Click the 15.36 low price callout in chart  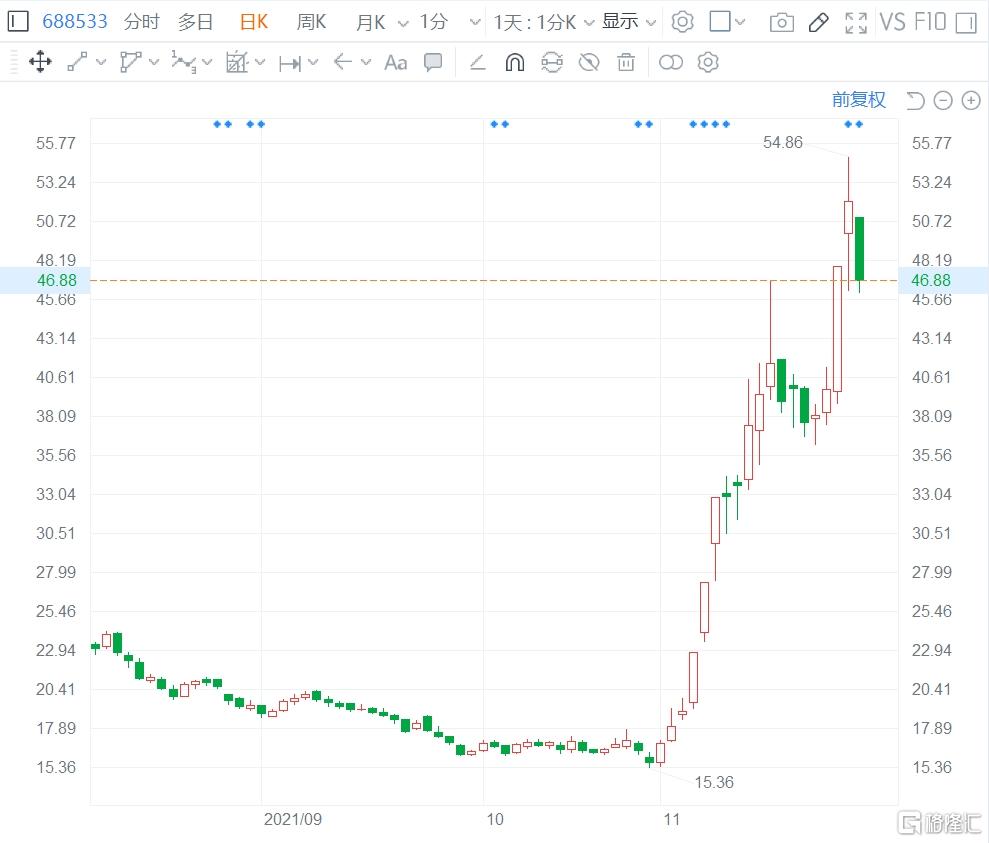[x=714, y=782]
